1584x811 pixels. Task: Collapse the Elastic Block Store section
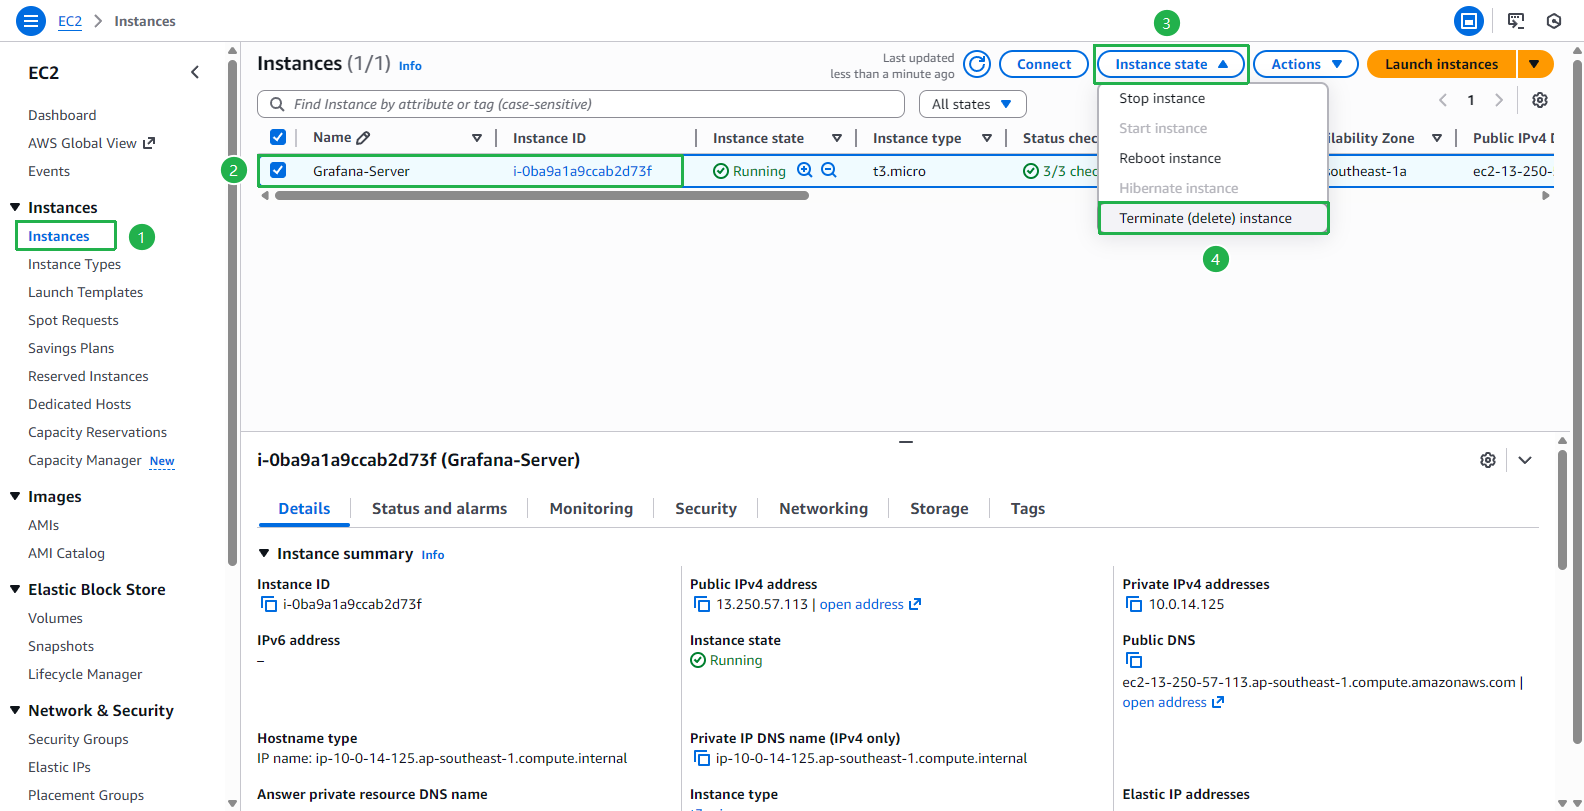tap(15, 589)
